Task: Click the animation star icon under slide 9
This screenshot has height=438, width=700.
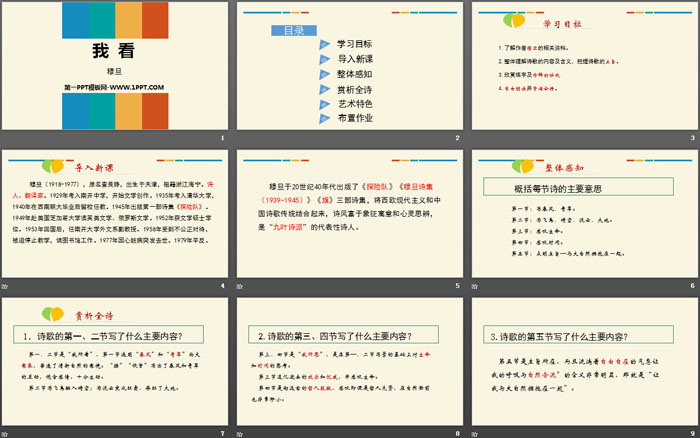Action: pos(475,434)
